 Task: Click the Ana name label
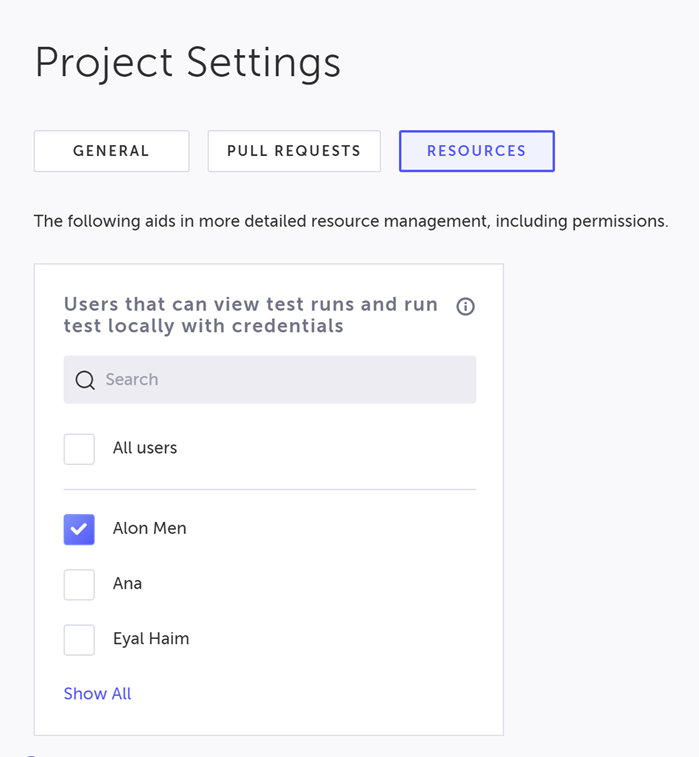[x=127, y=583]
